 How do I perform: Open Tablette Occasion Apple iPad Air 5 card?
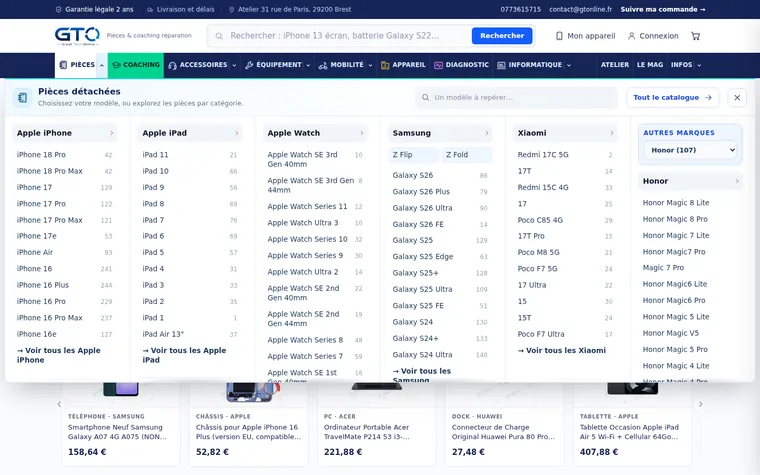point(633,427)
